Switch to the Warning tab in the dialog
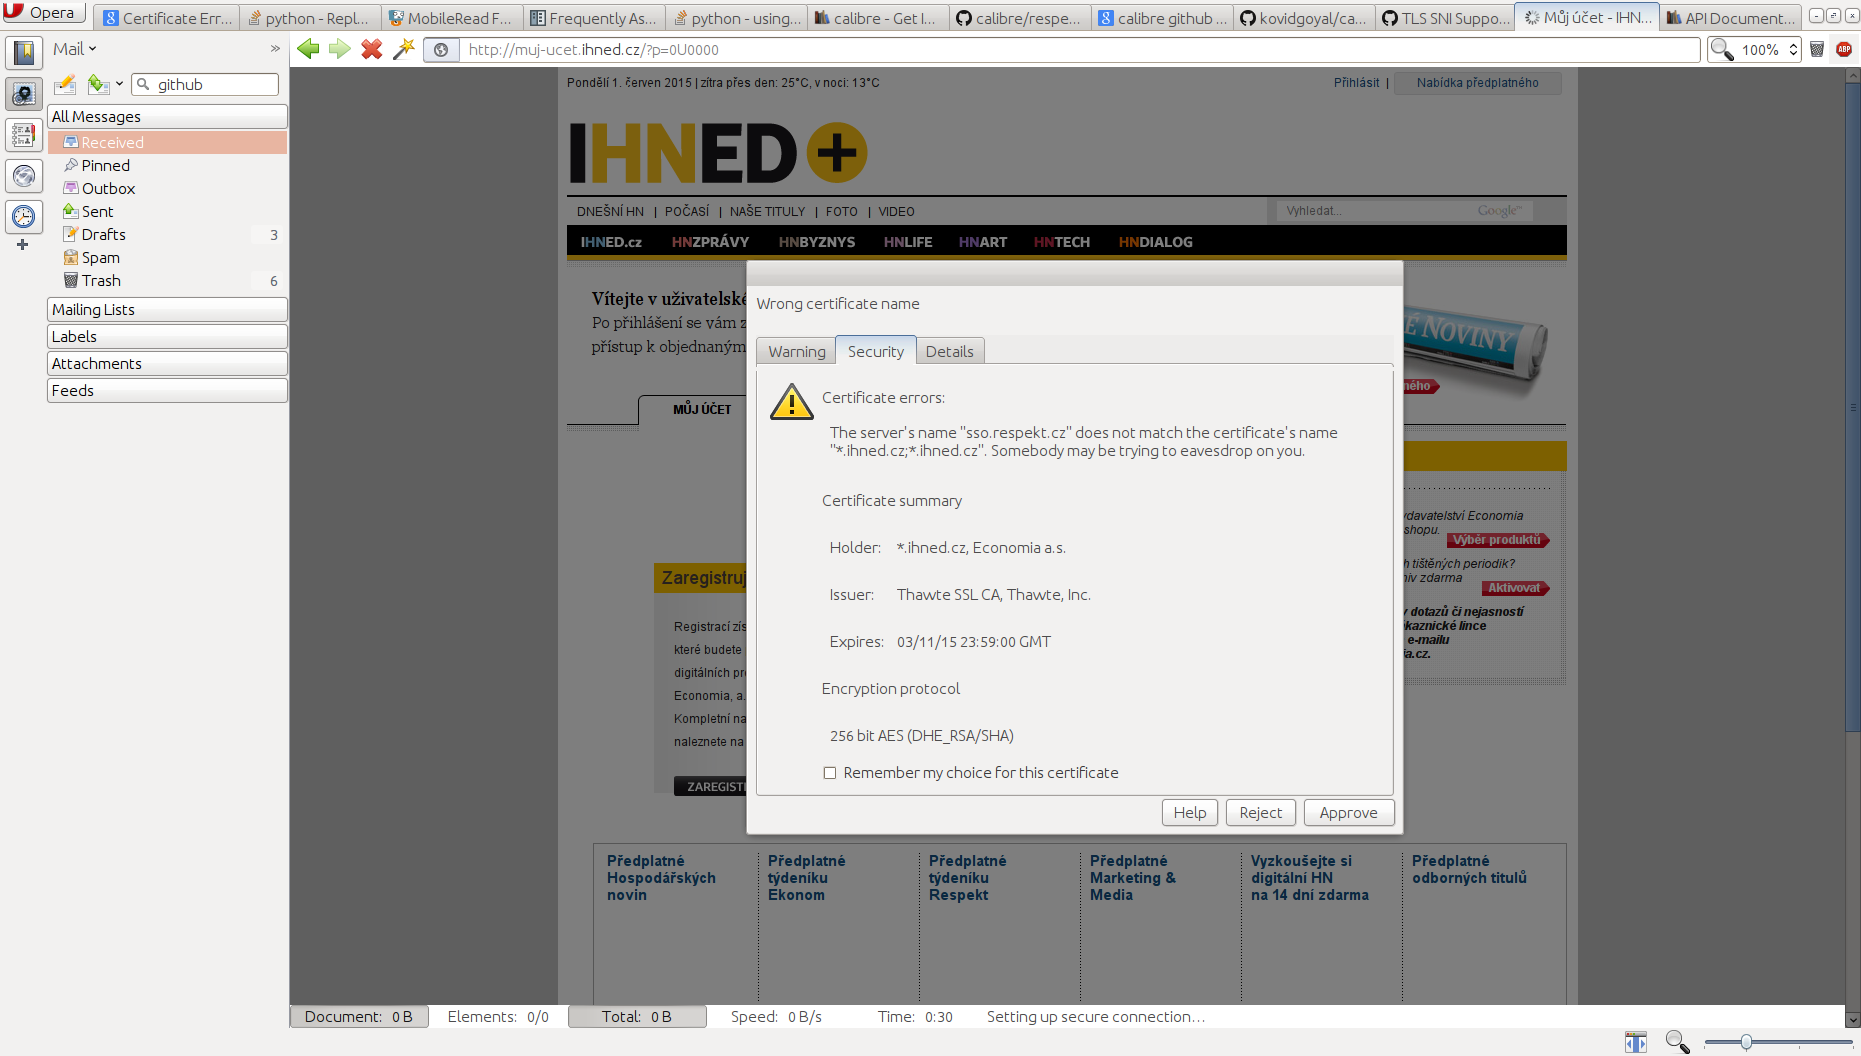Screen dimensions: 1861x1056 pos(797,352)
